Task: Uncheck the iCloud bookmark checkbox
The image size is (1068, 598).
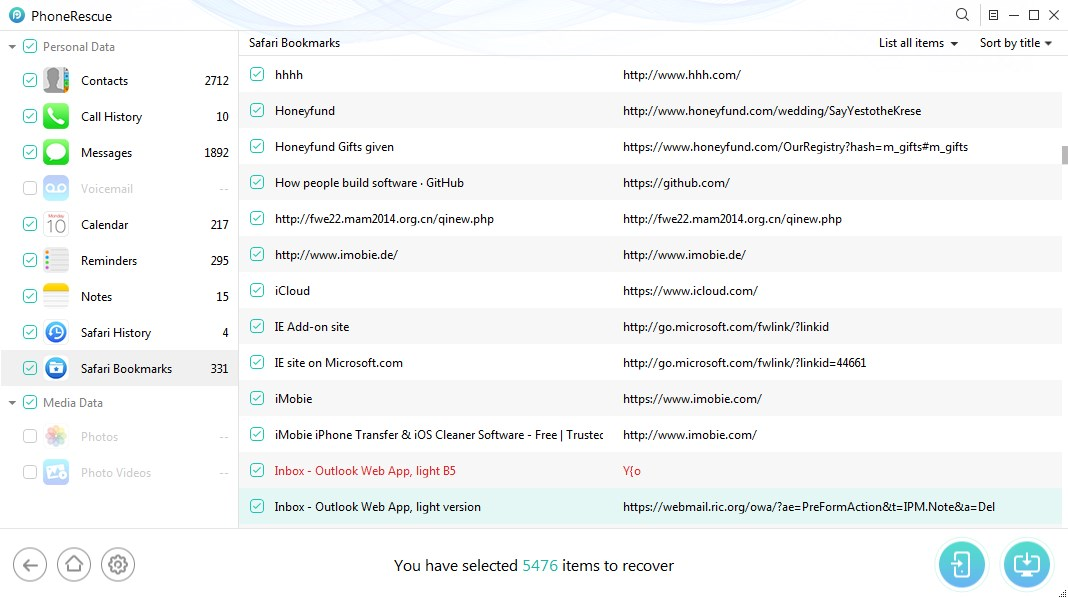Action: click(257, 290)
